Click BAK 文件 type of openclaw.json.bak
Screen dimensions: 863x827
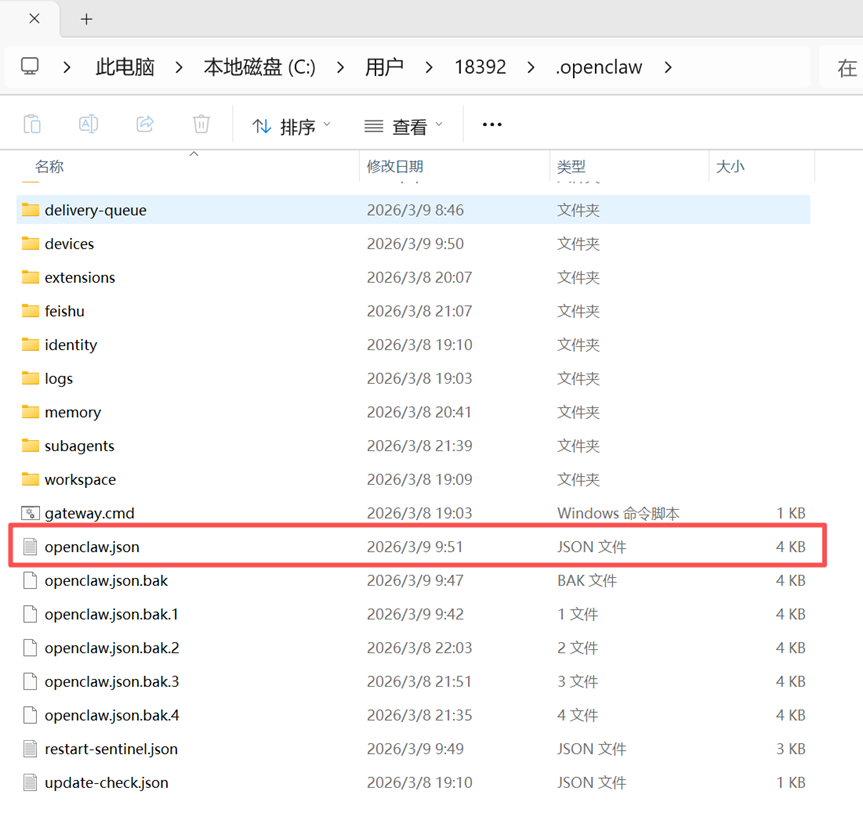pos(587,580)
